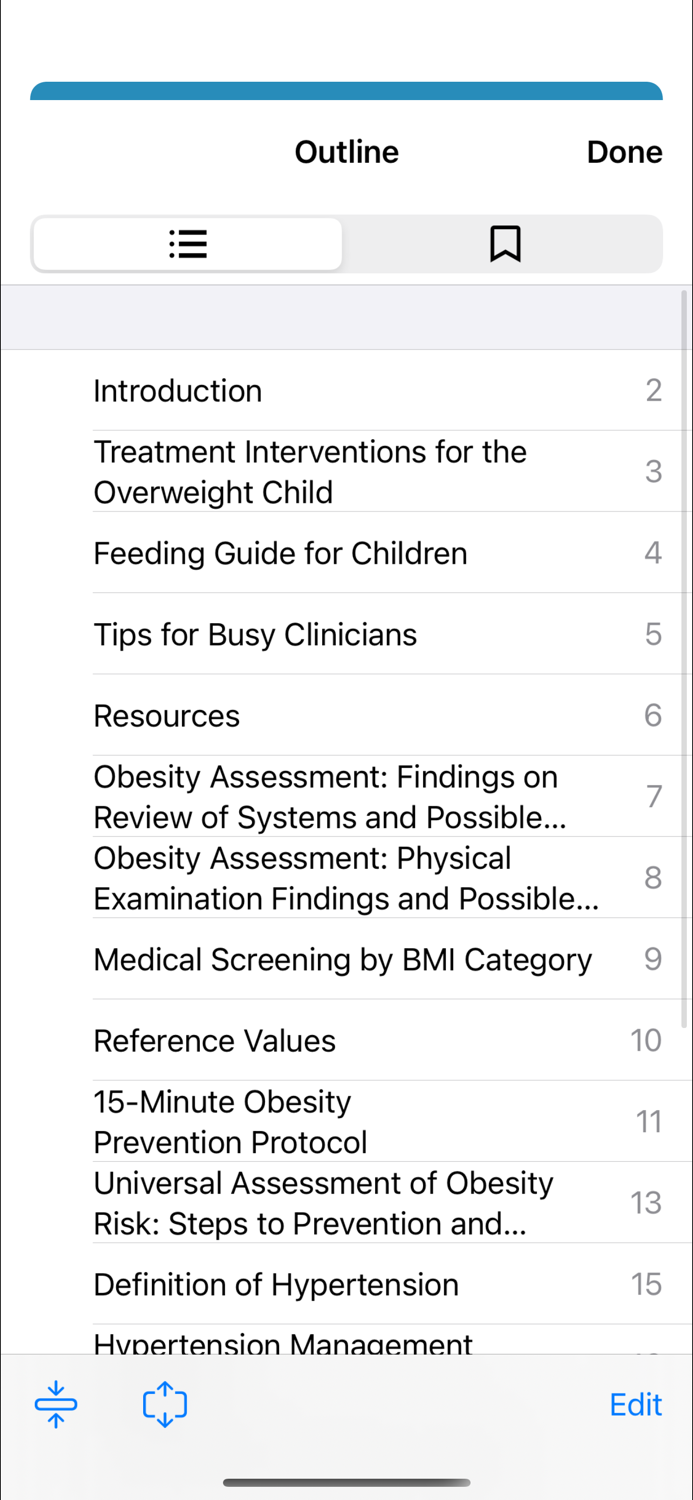Screen dimensions: 693x1500
Task: Go to Medical Screening by BMI Category
Action: pyautogui.click(x=378, y=959)
